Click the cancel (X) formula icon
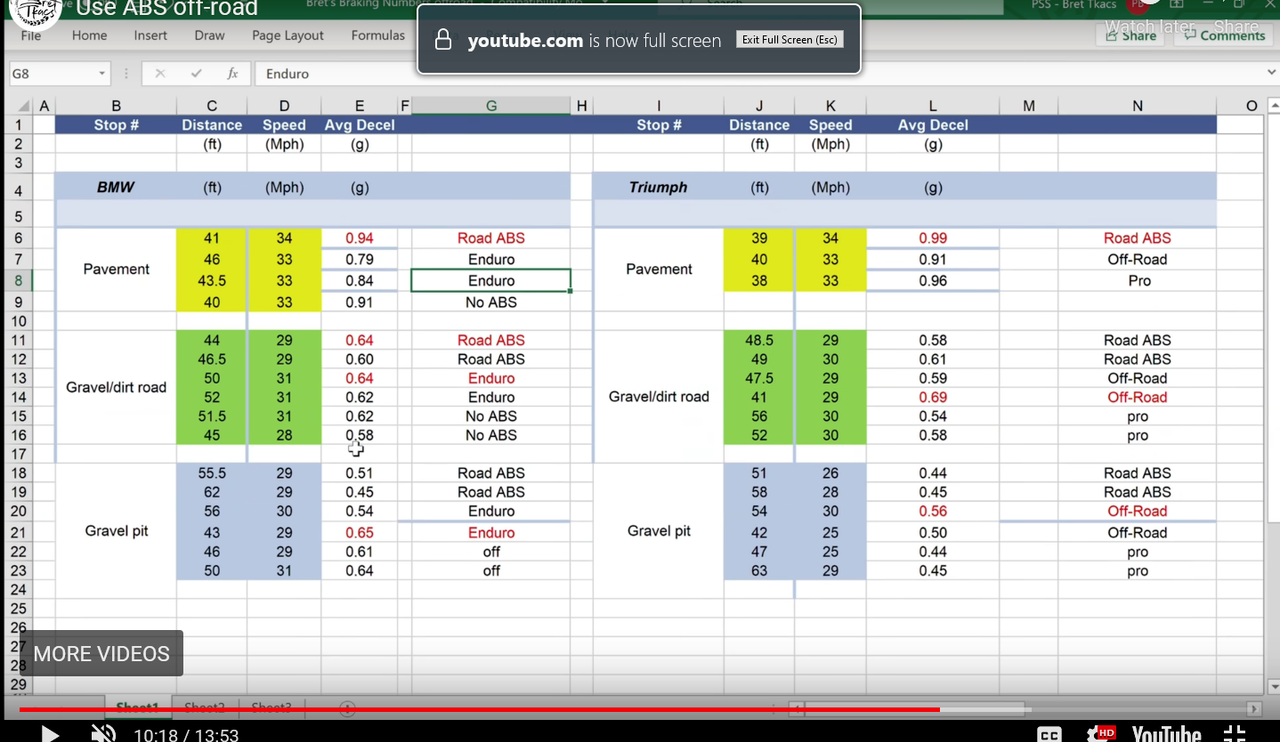This screenshot has width=1280, height=742. tap(160, 74)
